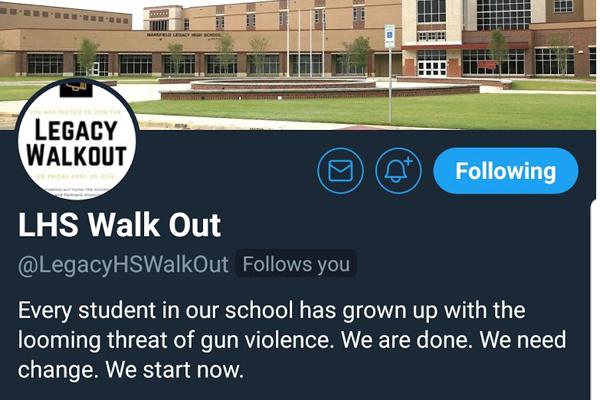Unfollow using the Following button

pos(505,171)
